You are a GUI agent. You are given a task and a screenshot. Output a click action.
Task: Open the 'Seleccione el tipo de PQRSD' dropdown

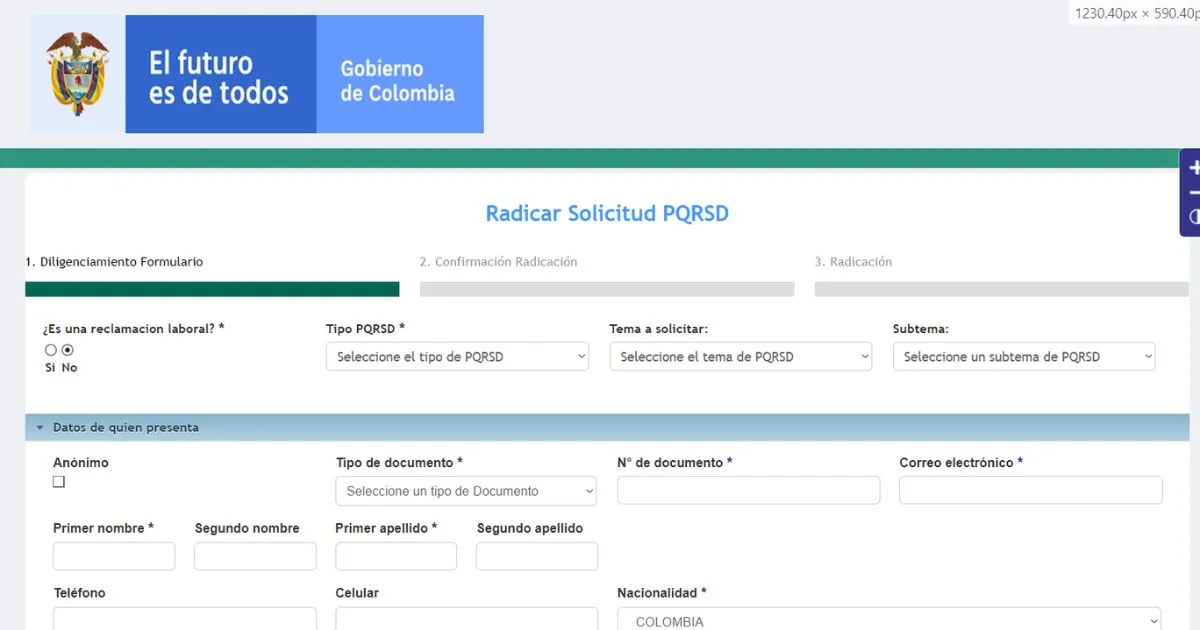(457, 357)
